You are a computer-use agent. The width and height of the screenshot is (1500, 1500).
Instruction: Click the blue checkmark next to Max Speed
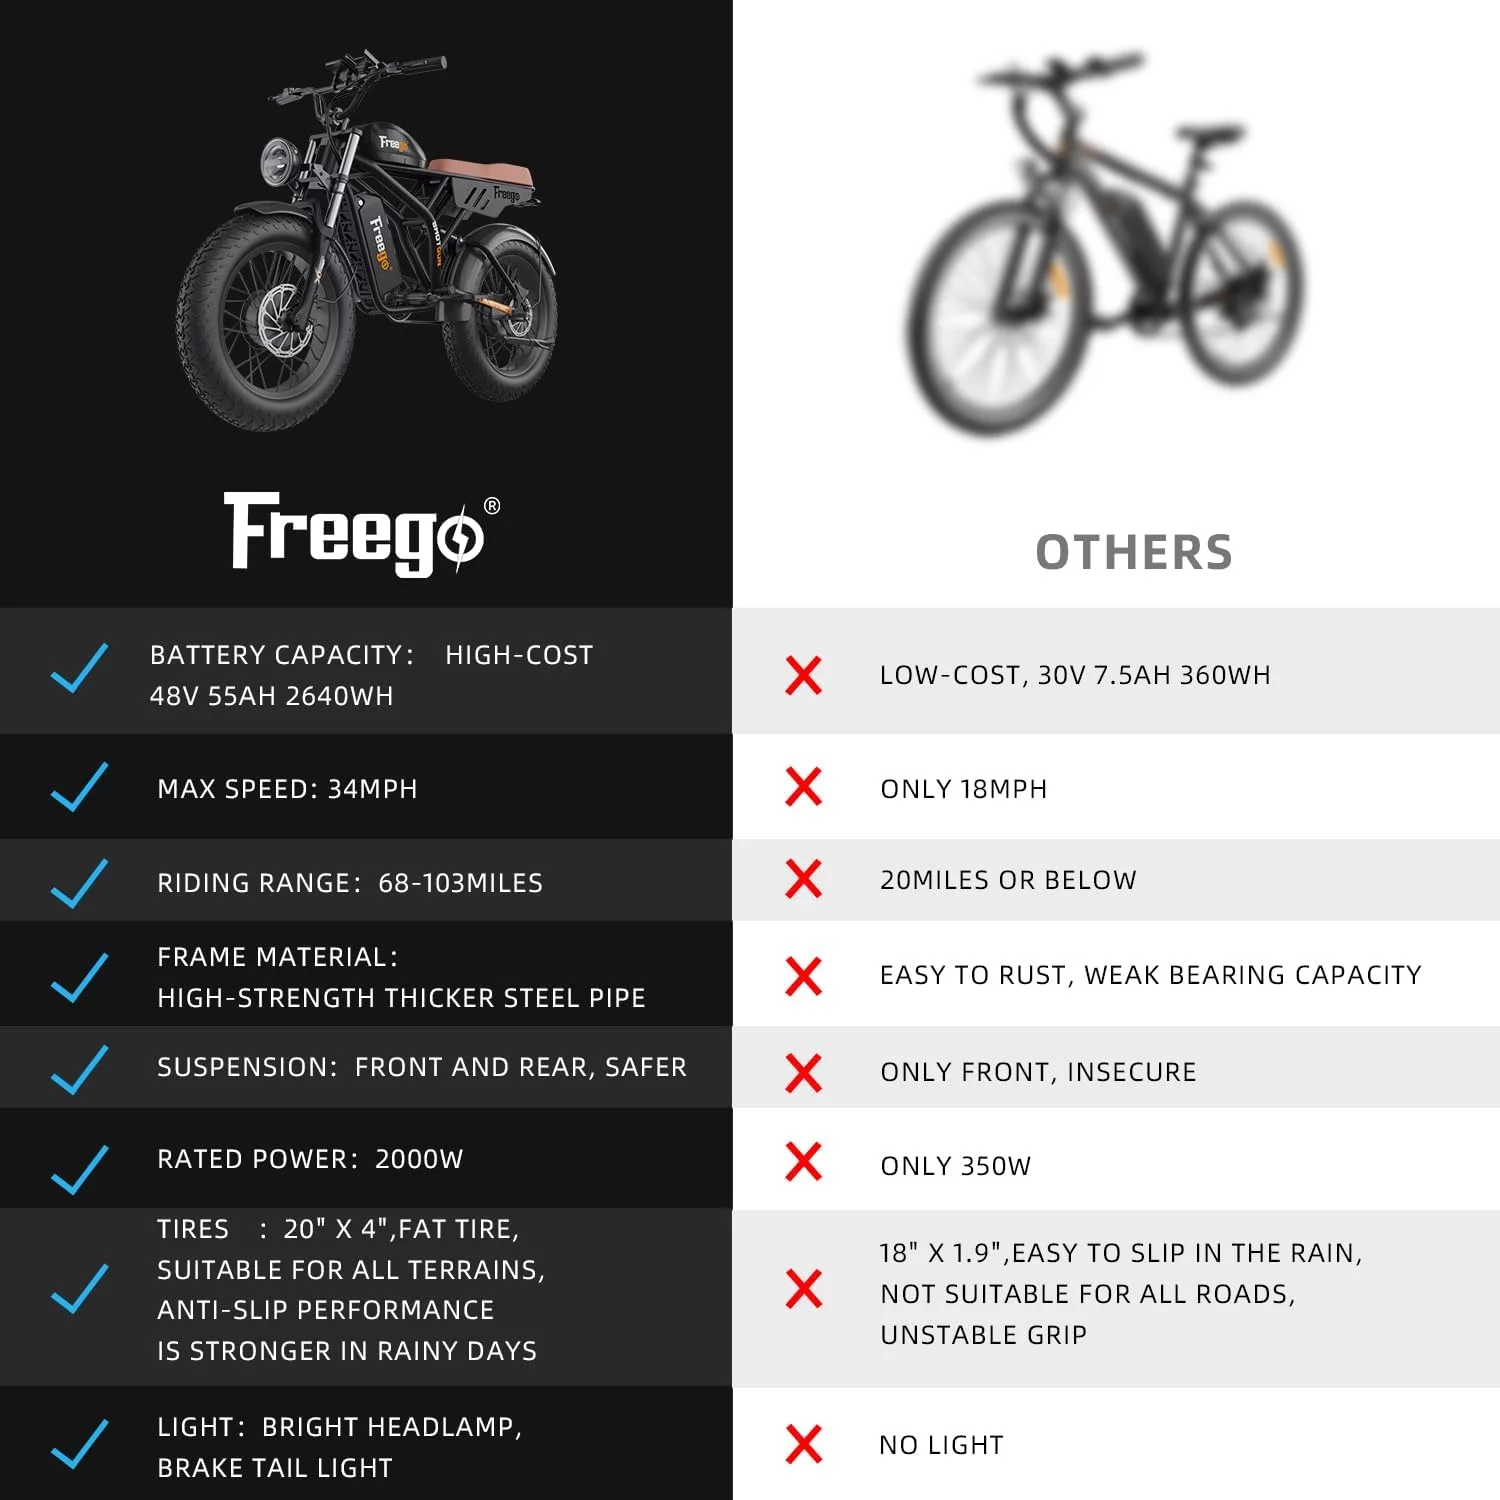(x=79, y=787)
